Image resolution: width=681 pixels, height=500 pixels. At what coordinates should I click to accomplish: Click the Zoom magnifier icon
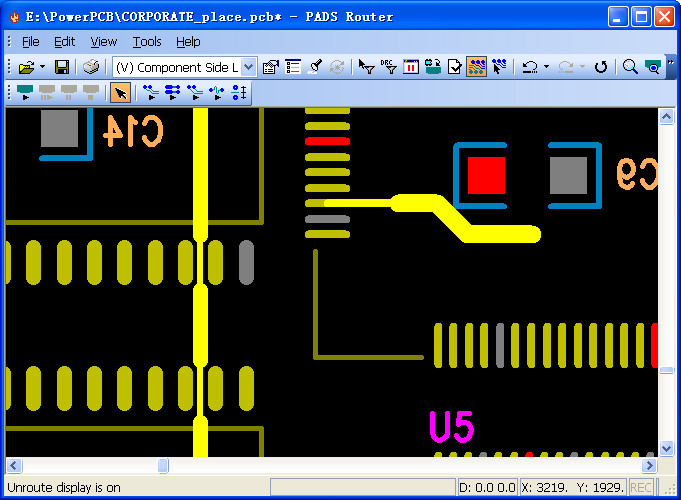[x=631, y=67]
